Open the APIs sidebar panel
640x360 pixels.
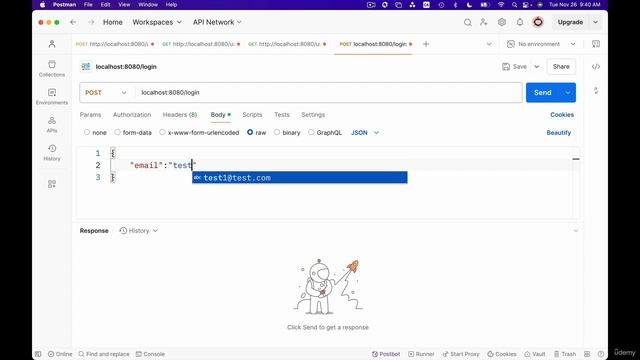click(52, 124)
